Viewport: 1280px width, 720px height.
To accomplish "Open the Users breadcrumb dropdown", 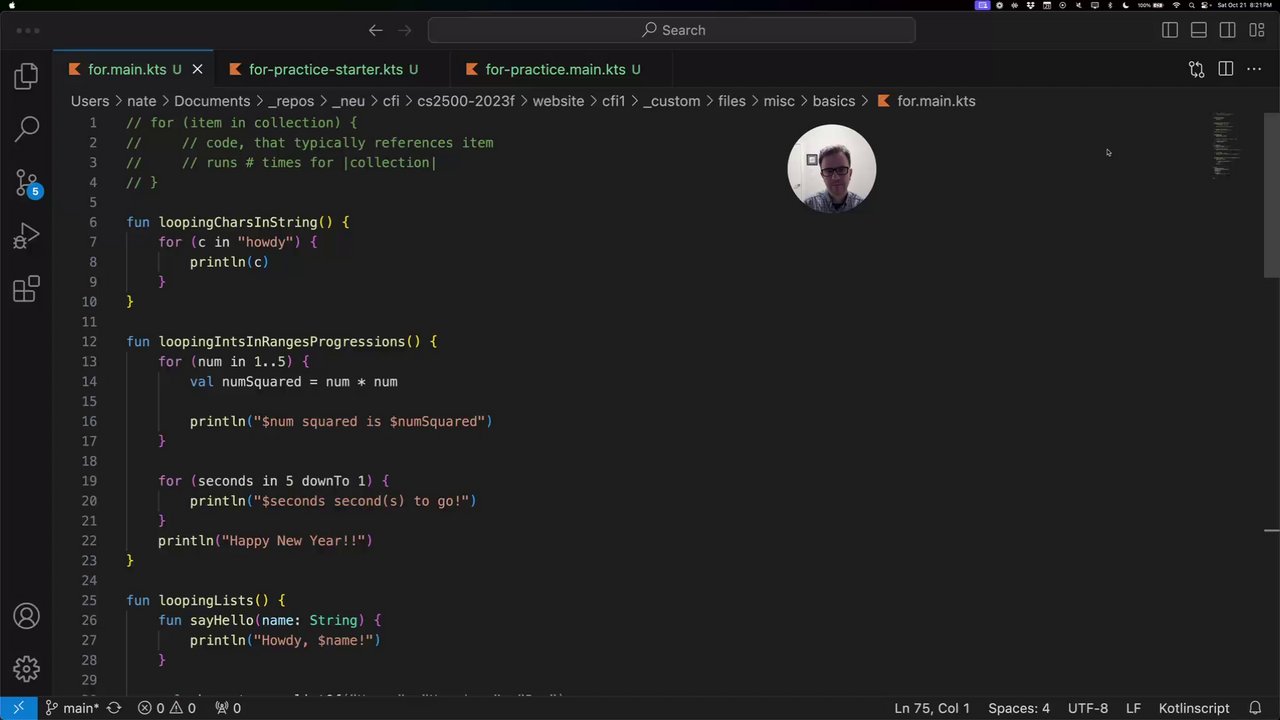I will 90,101.
